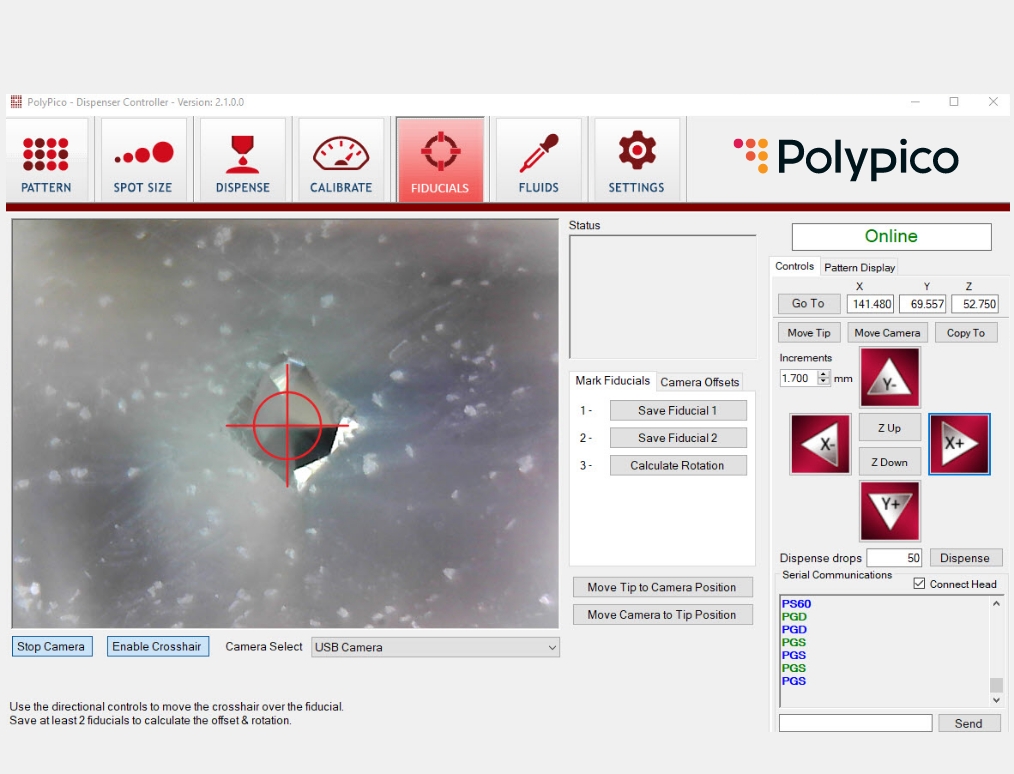Switch to the Camera Offsets tab

699,382
